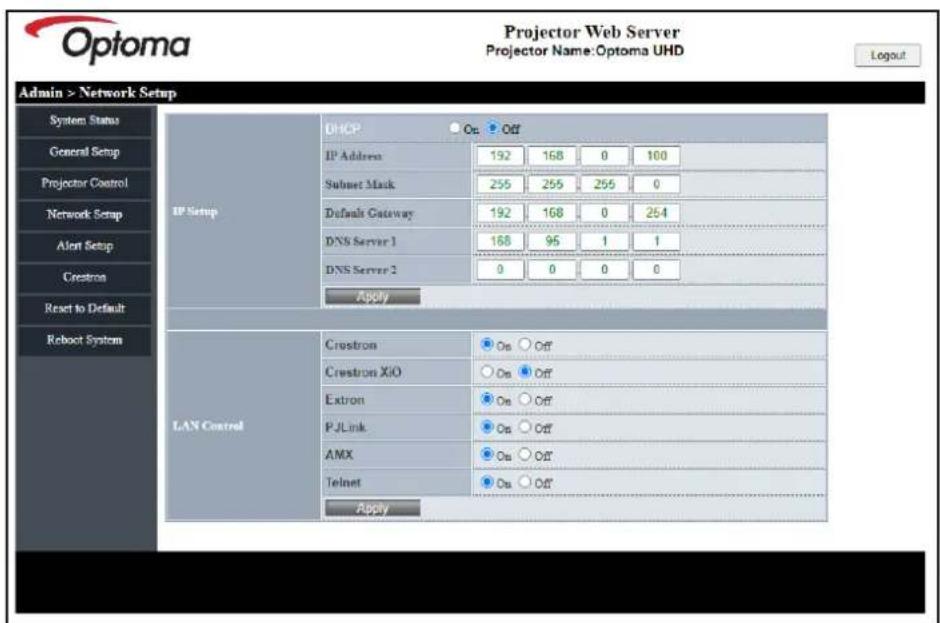
Task: Select Reboot System
Action: tap(85, 340)
